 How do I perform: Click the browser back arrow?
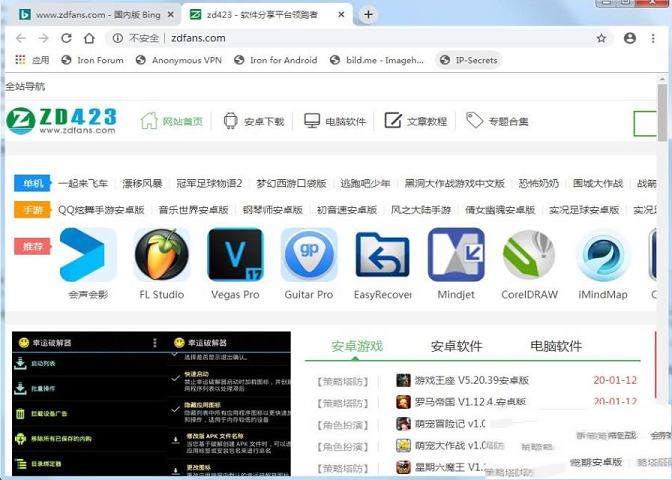21,38
